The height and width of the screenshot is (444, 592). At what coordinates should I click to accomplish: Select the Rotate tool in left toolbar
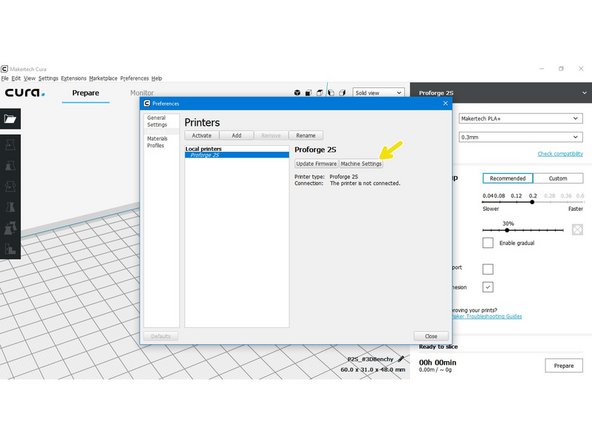10,186
